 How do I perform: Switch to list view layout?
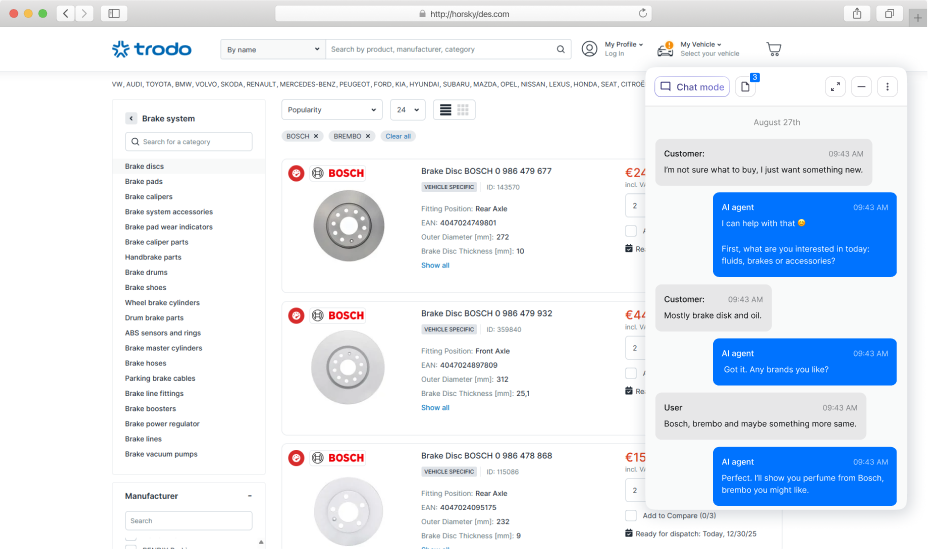[x=446, y=109]
